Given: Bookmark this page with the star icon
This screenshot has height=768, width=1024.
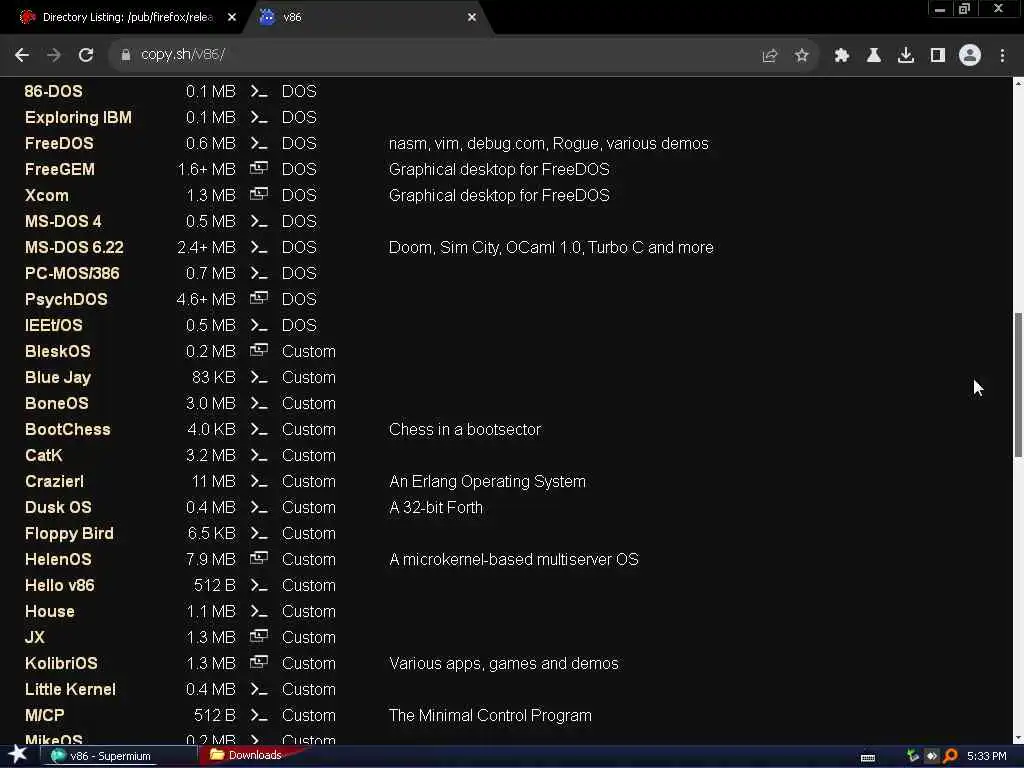Looking at the screenshot, I should pos(801,56).
